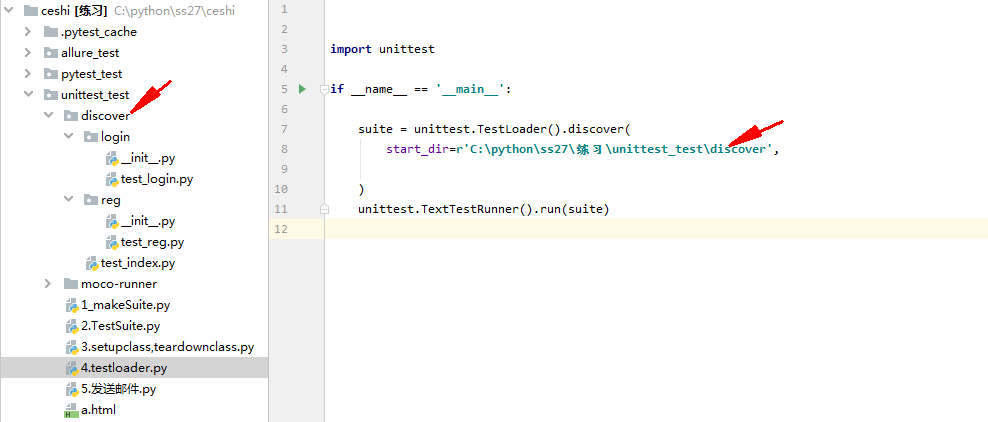Expand the .pytest_cache folder chevron
Viewport: 988px width, 422px height.
pos(28,31)
